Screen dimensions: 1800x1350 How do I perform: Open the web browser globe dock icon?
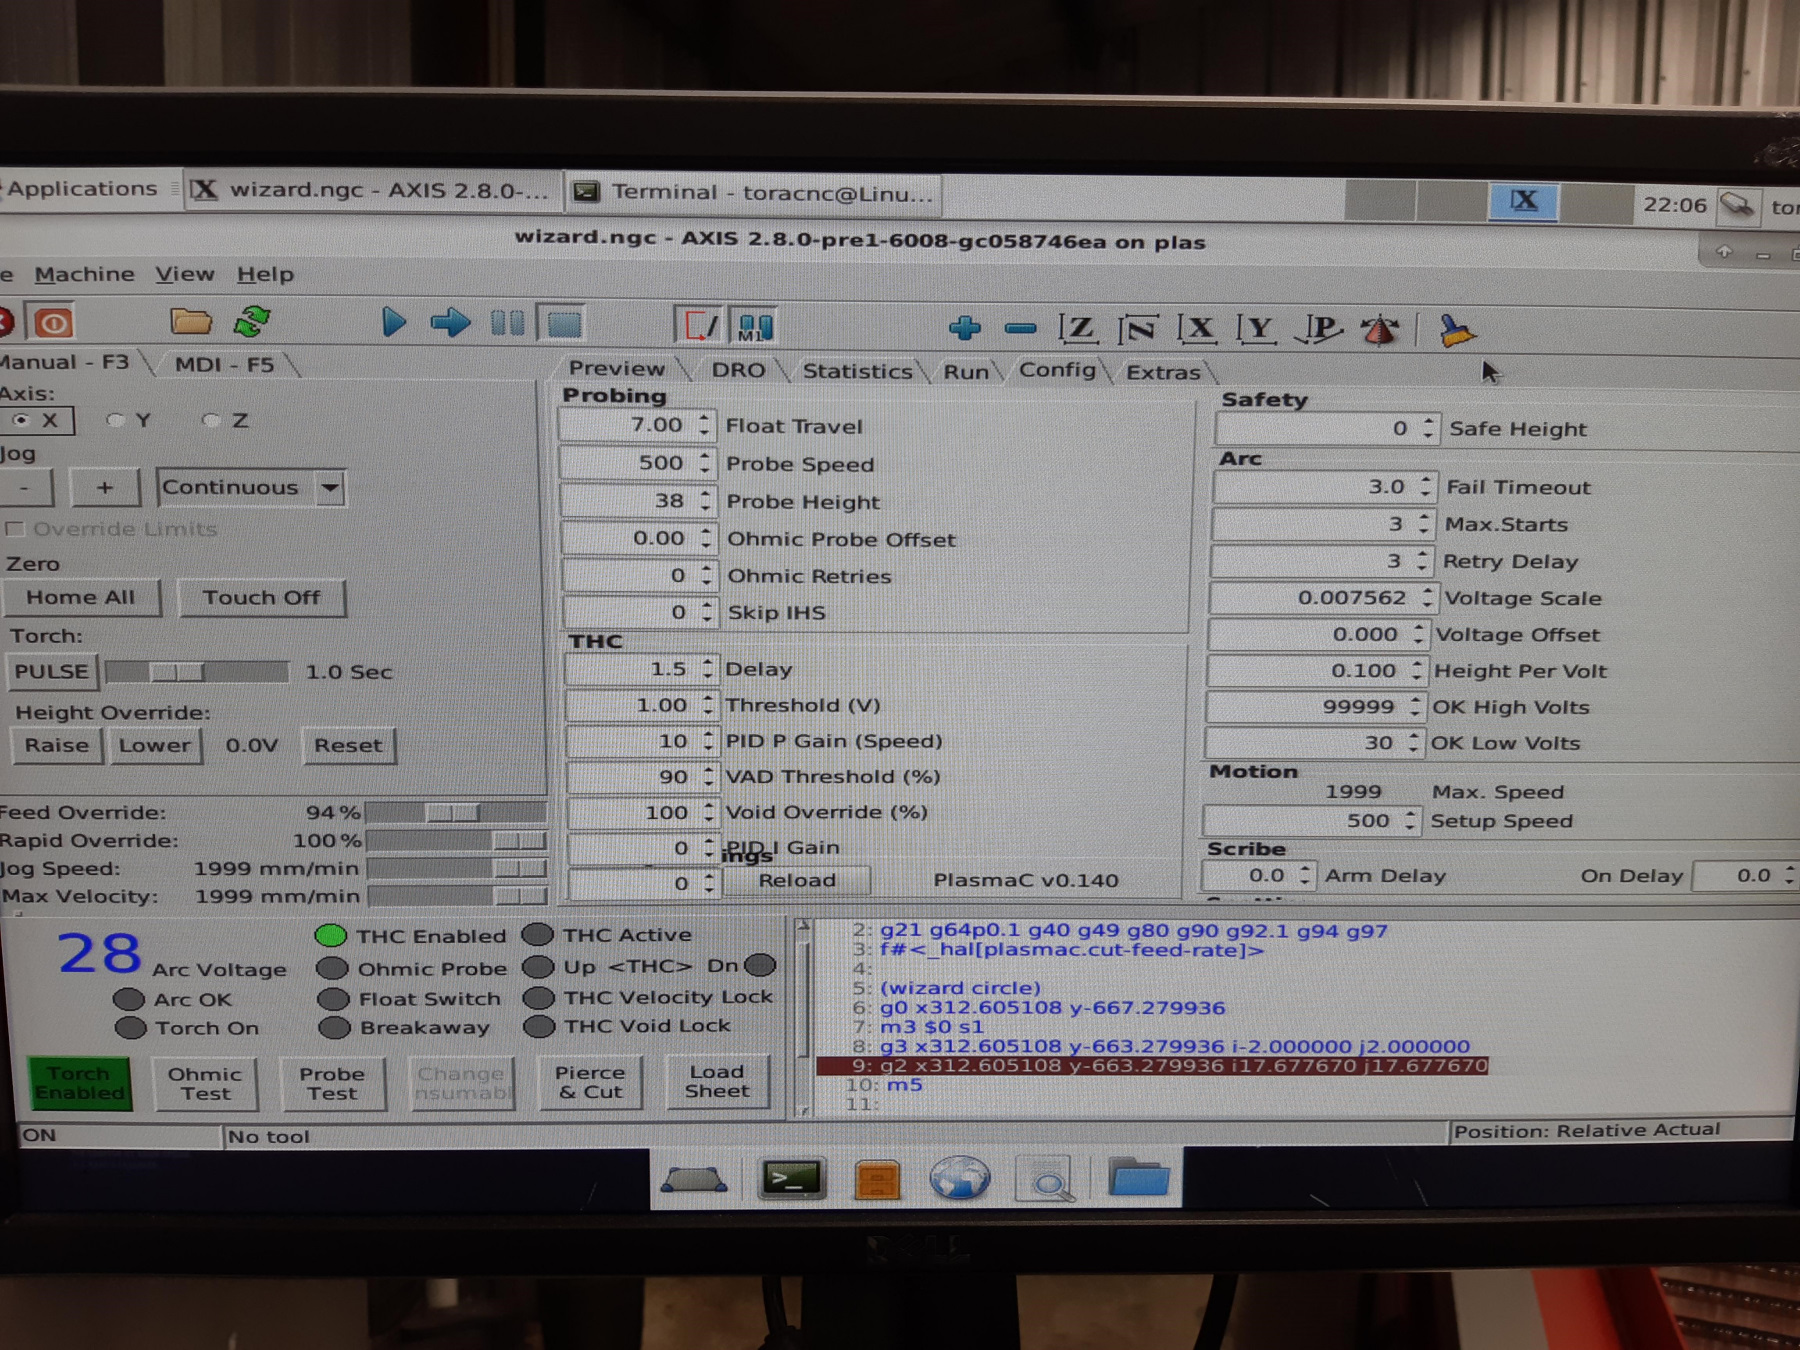pyautogui.click(x=960, y=1178)
